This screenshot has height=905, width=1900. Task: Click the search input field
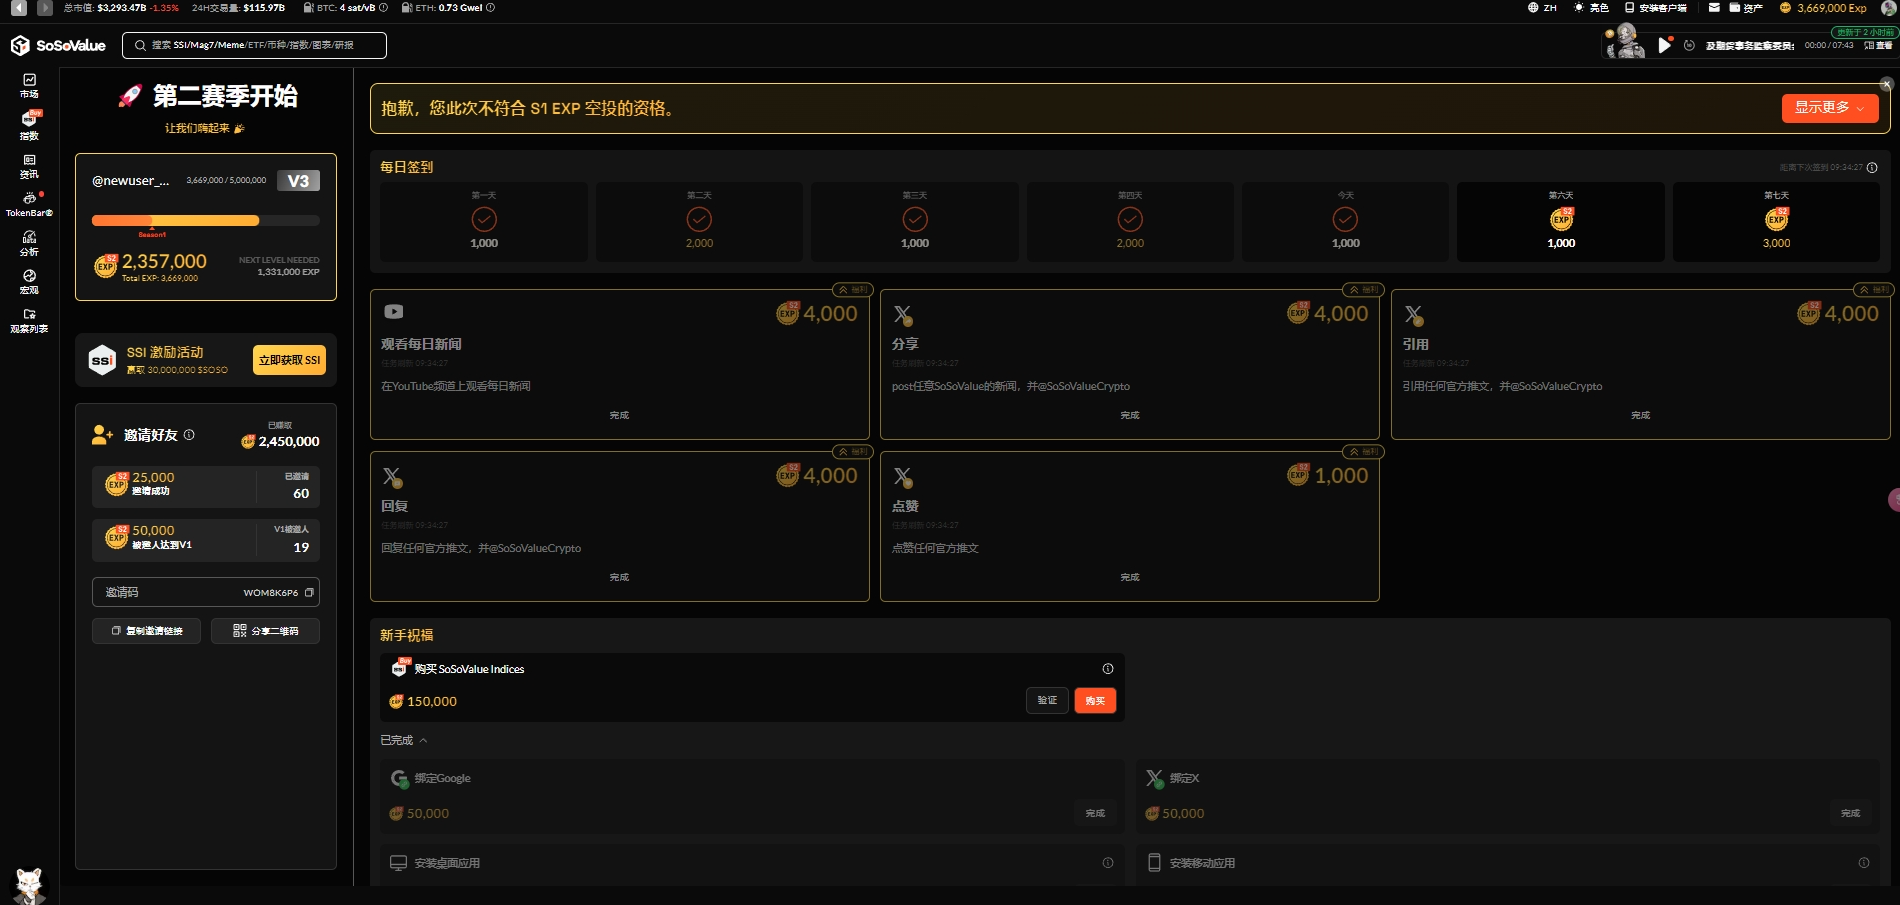click(x=254, y=45)
